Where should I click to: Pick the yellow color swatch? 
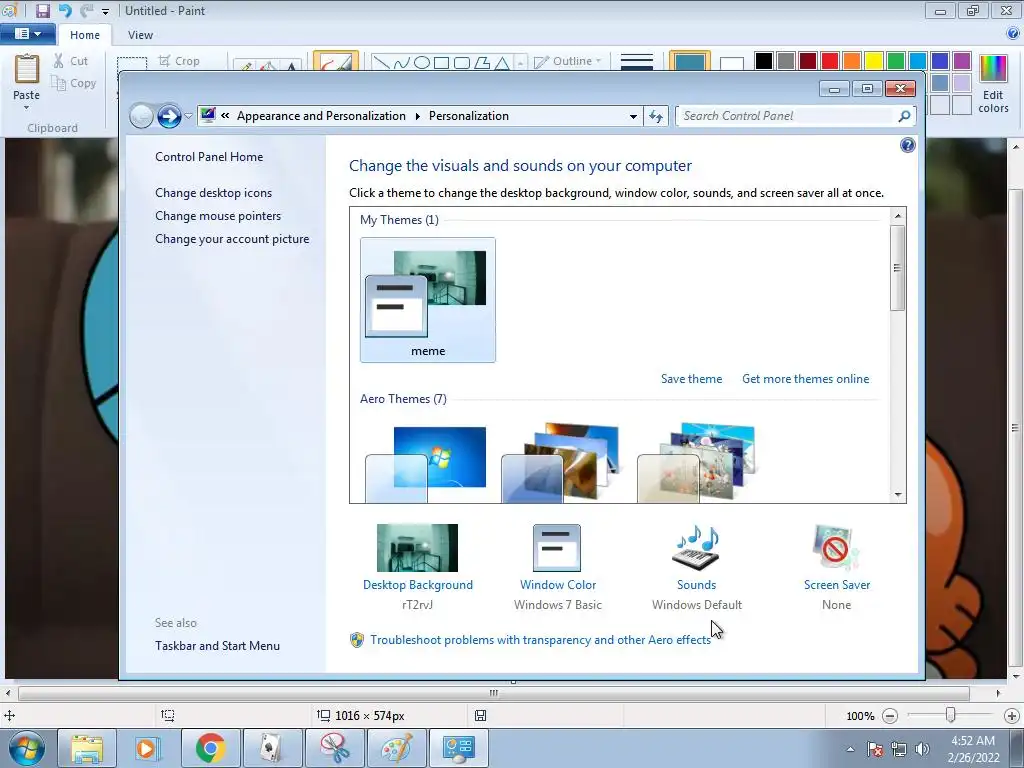[x=874, y=61]
